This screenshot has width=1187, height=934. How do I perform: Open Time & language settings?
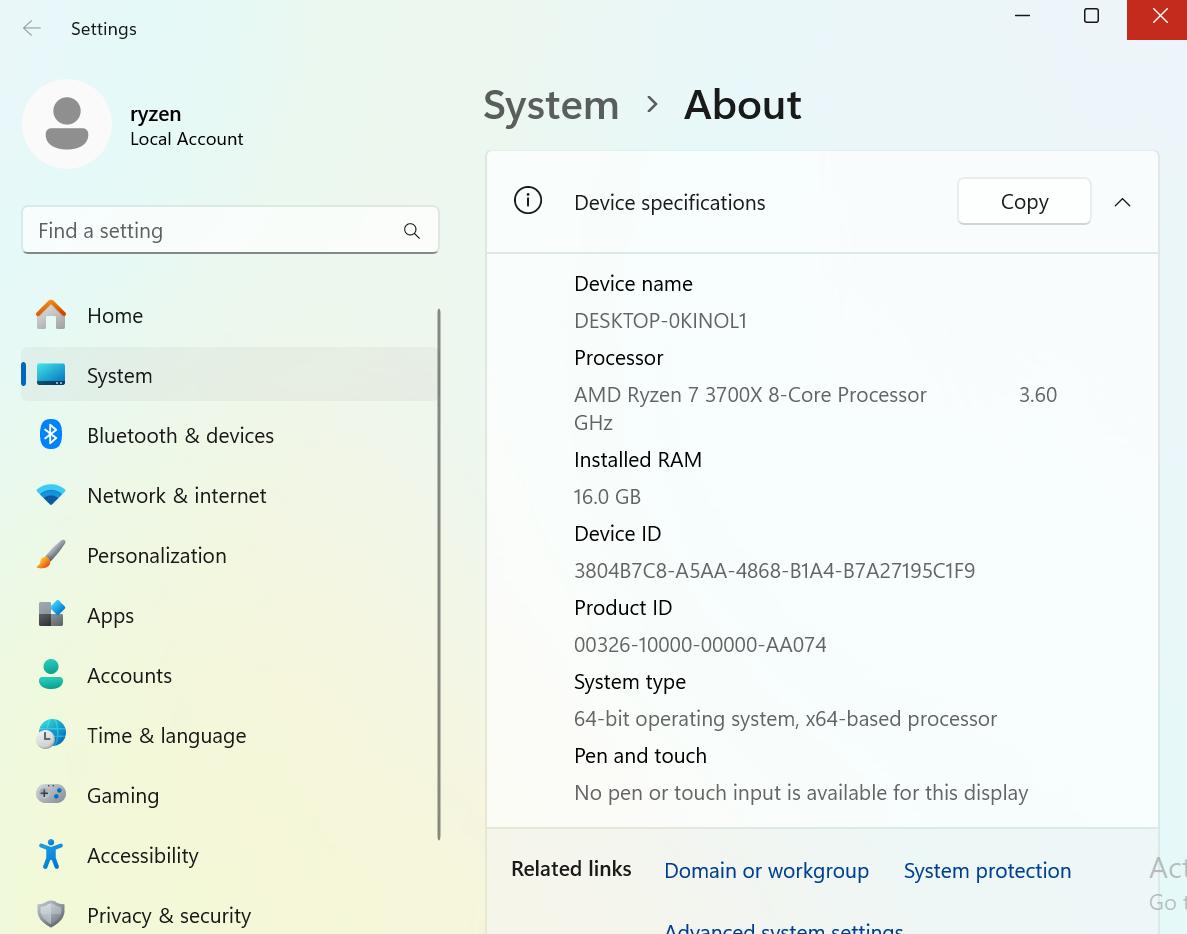pyautogui.click(x=230, y=735)
